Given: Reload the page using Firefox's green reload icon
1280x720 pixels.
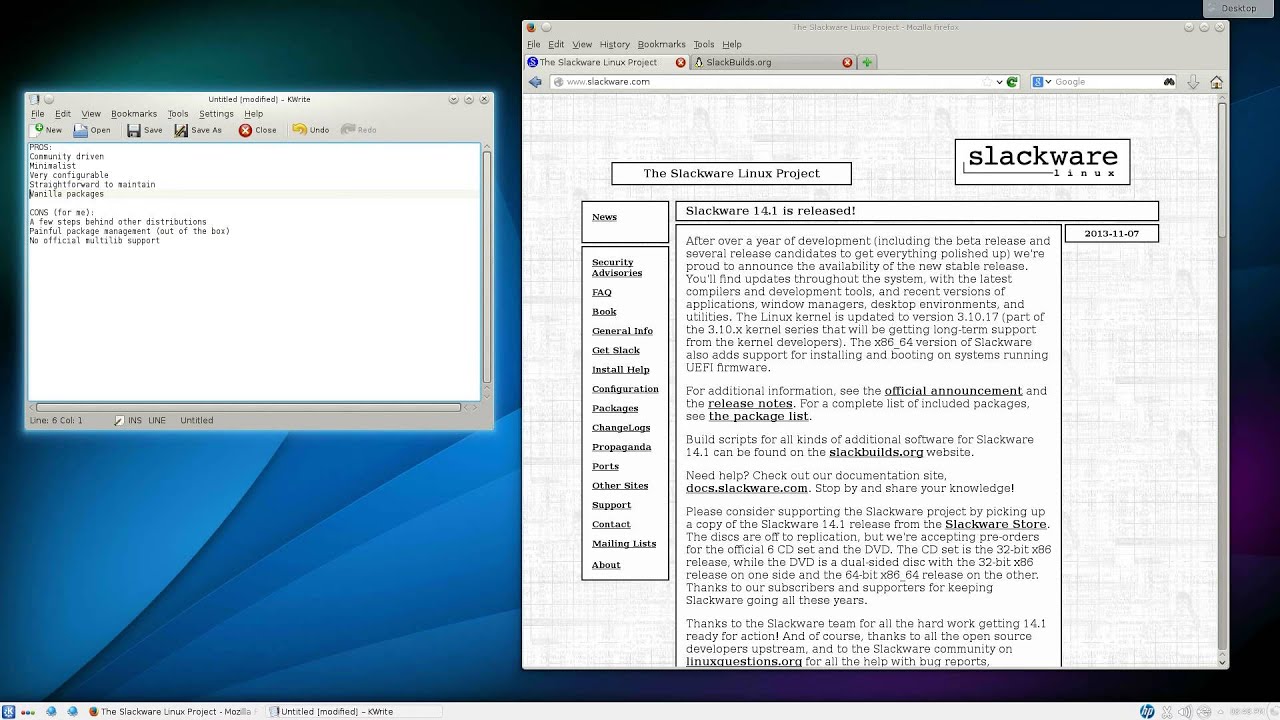Looking at the screenshot, I should 1012,82.
